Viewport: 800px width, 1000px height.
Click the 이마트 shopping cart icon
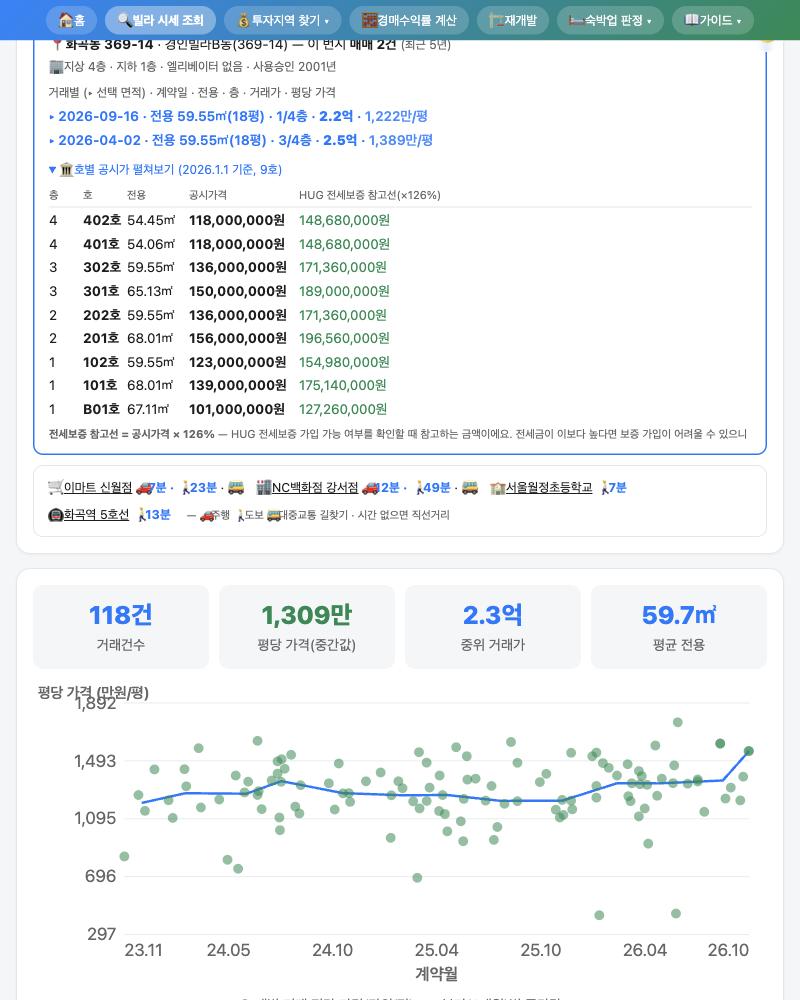pos(56,488)
